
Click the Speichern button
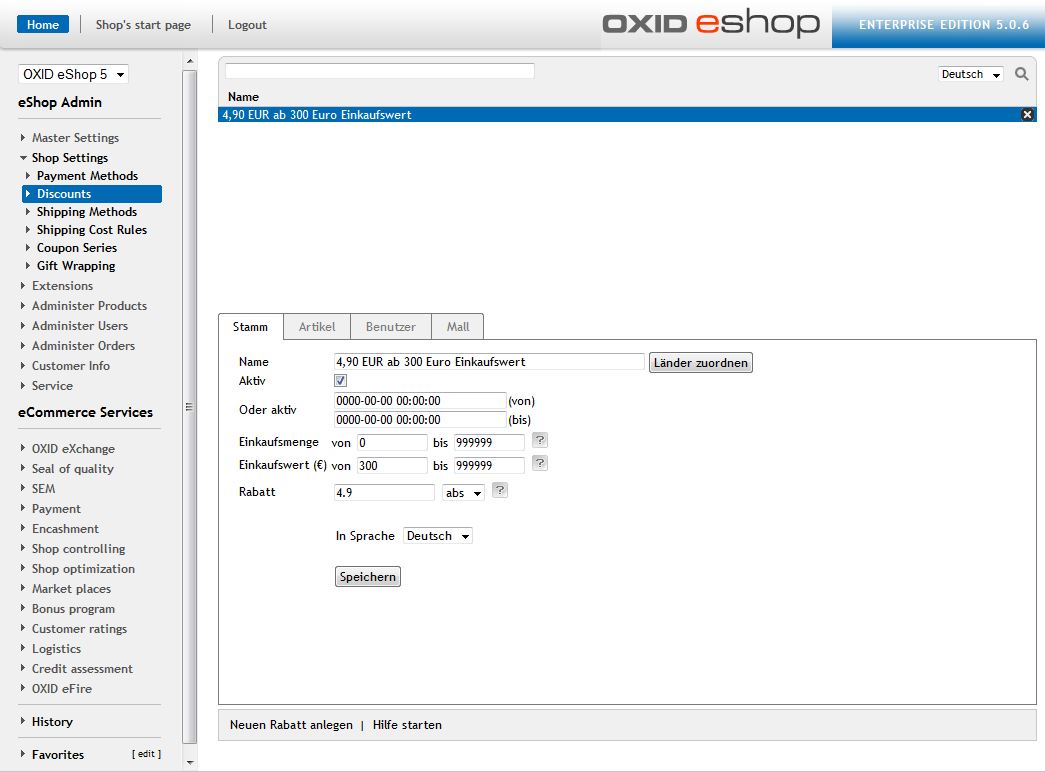point(368,577)
